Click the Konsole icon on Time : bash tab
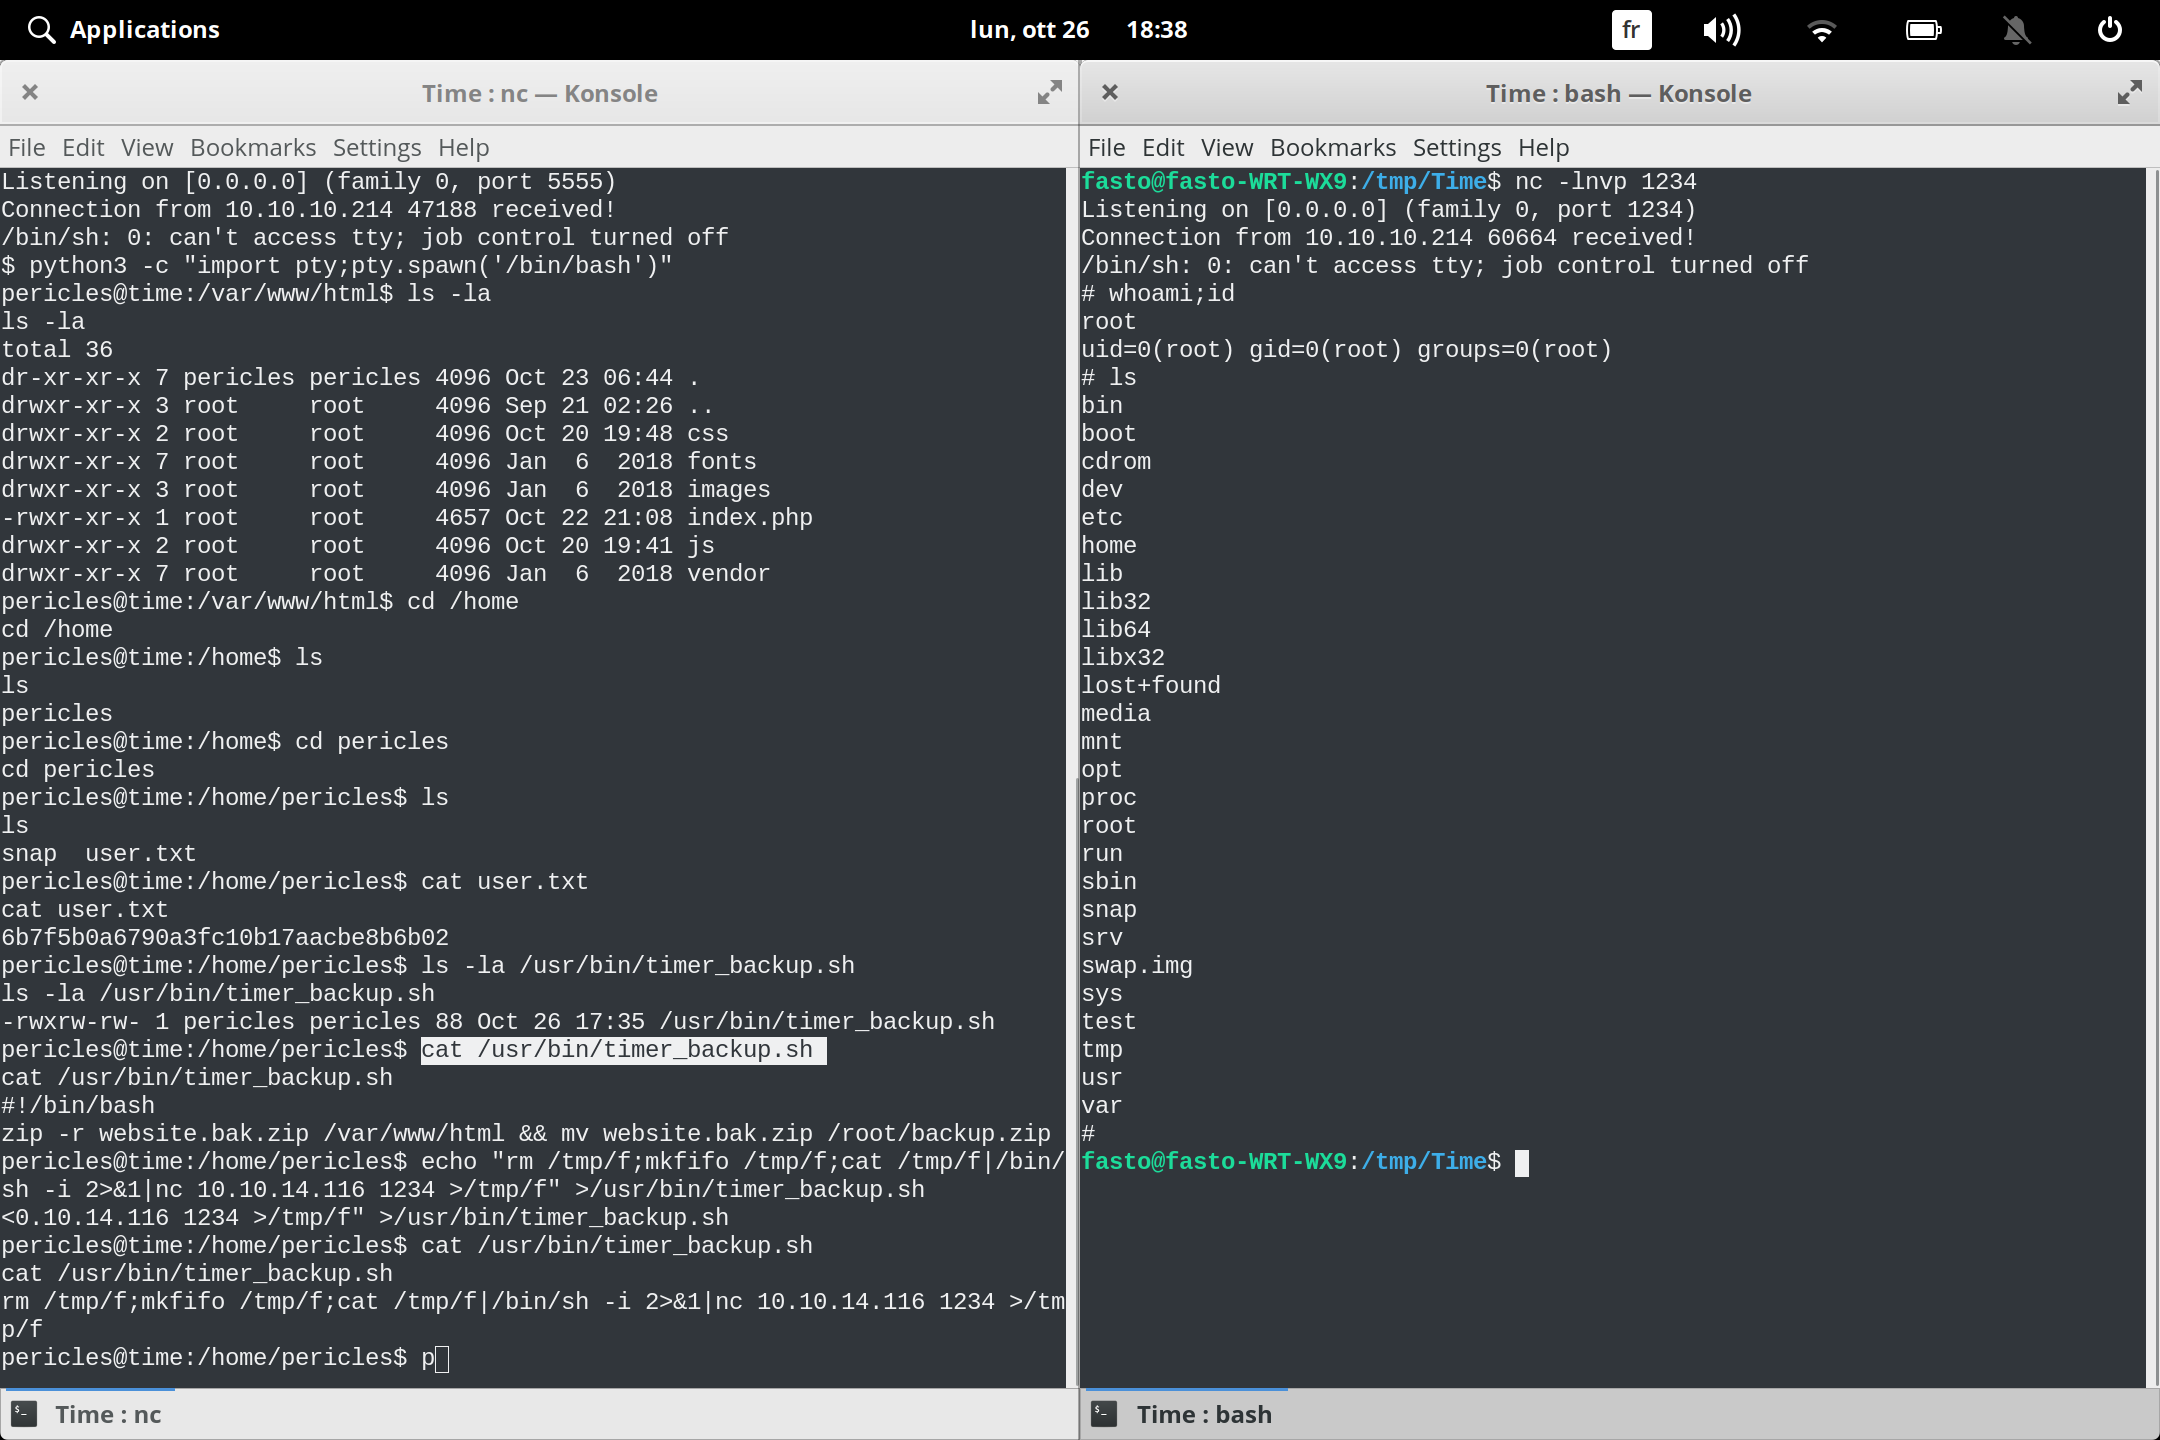The width and height of the screenshot is (2160, 1440). click(x=1103, y=1413)
